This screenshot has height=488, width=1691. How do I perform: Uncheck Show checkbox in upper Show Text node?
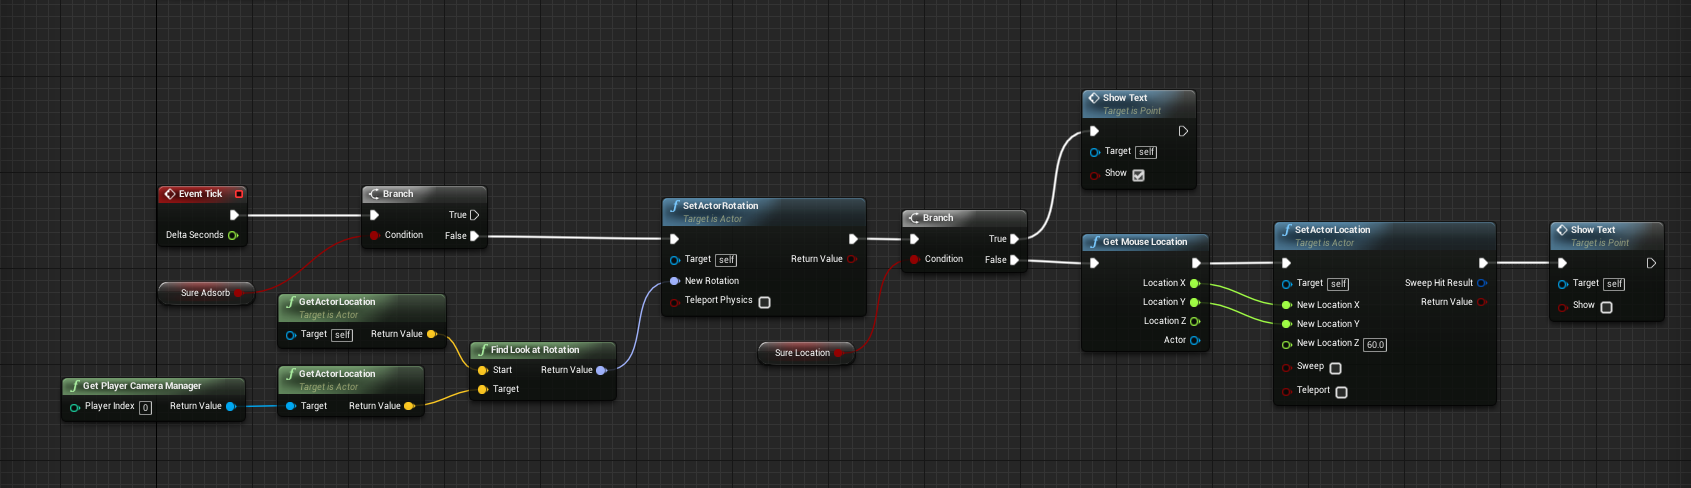point(1138,175)
